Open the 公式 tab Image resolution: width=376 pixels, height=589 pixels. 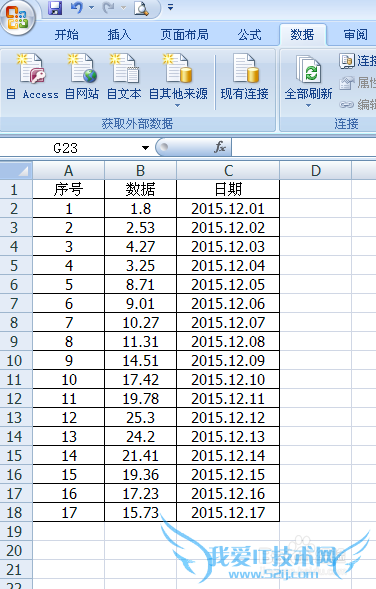tap(249, 35)
